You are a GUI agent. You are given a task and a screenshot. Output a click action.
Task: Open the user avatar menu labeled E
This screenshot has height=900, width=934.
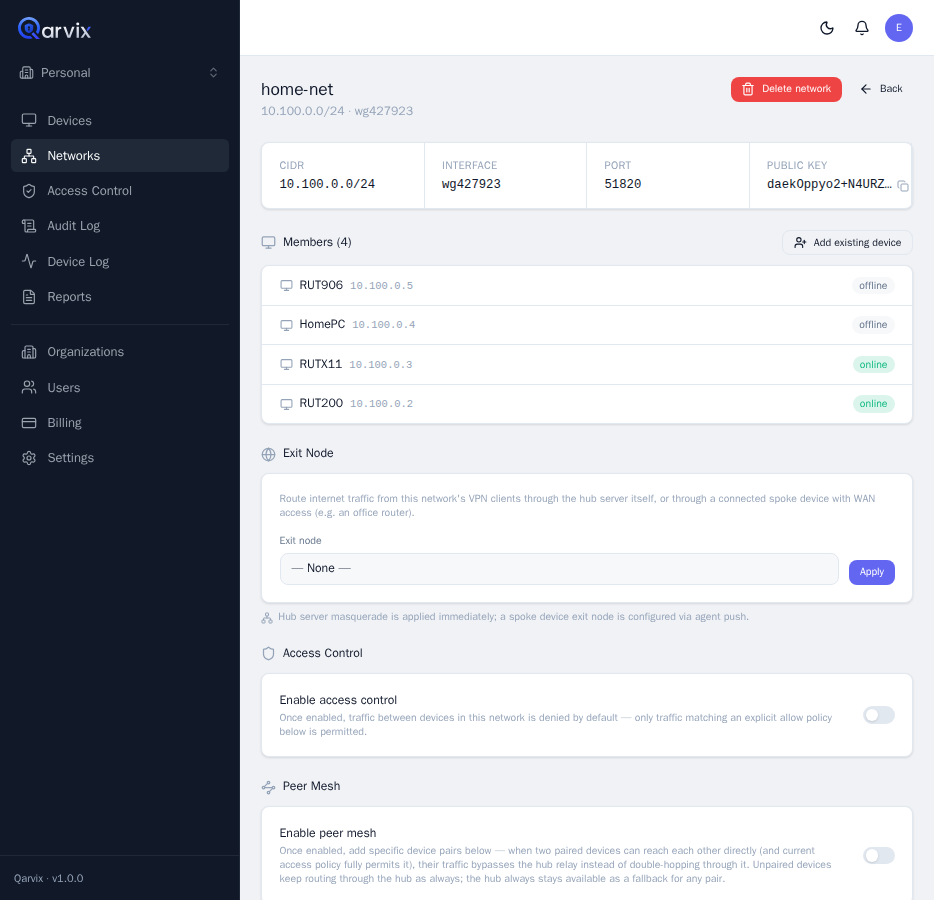click(899, 28)
